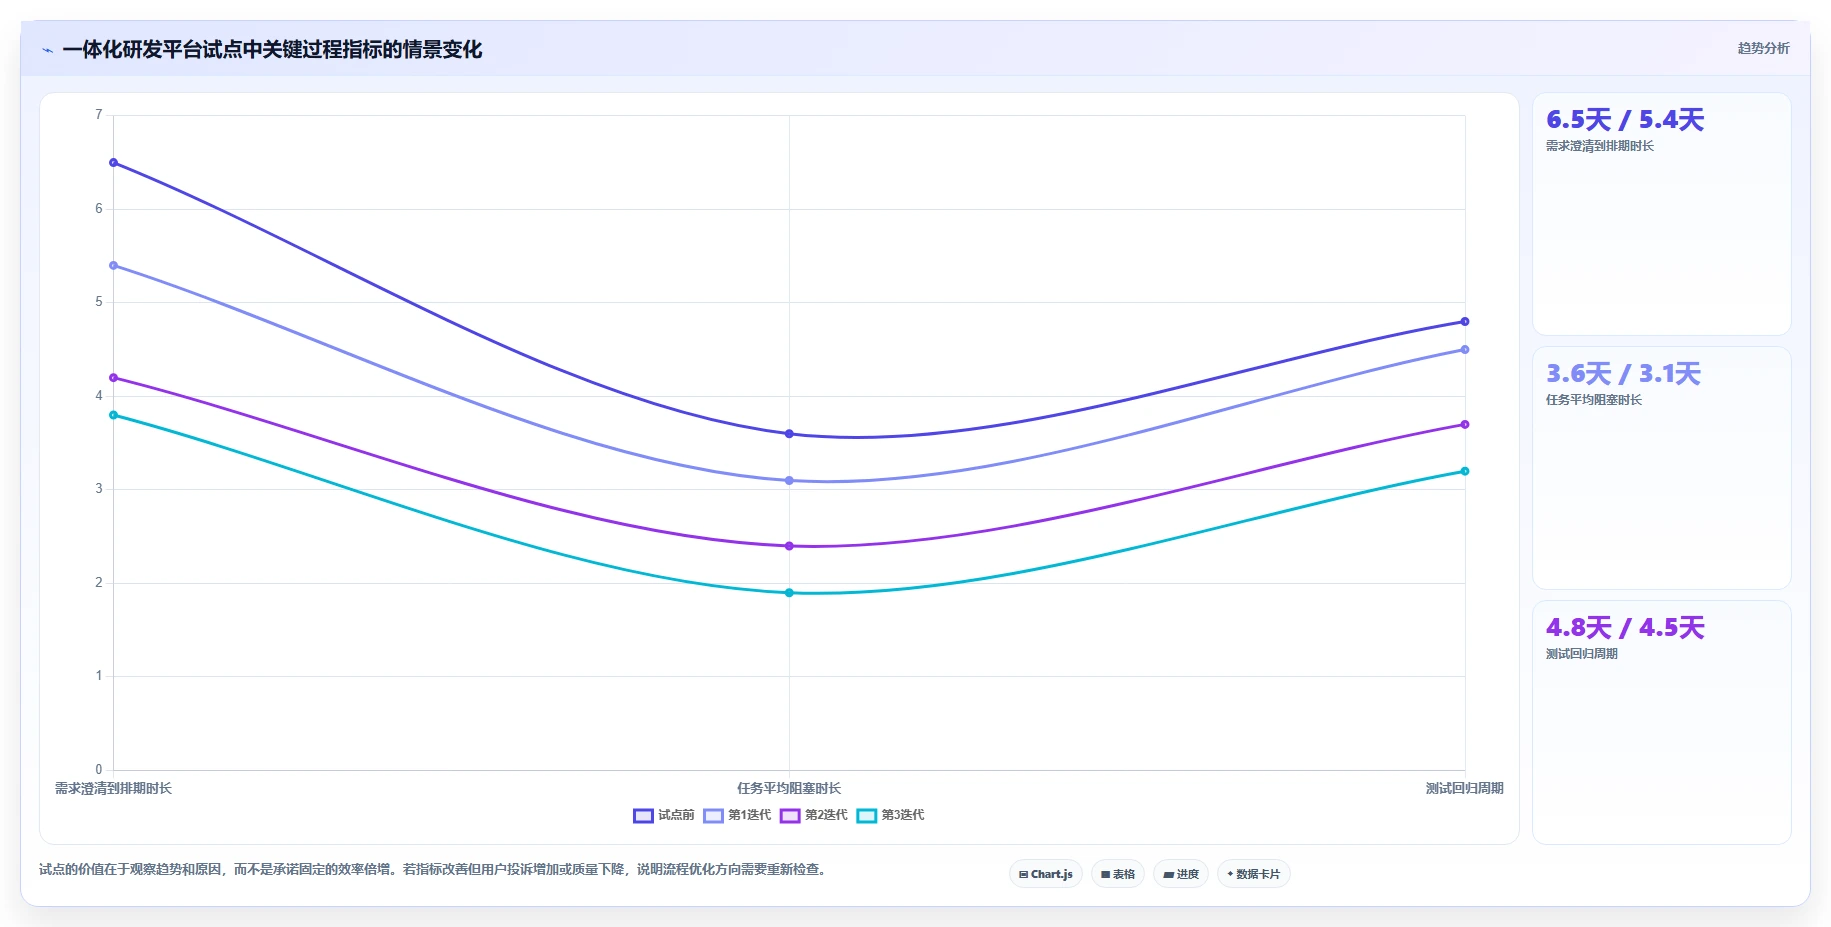The height and width of the screenshot is (927, 1831).
Task: Click the 第3迭代 point at 需求澄清到排期时长
Action: point(114,415)
